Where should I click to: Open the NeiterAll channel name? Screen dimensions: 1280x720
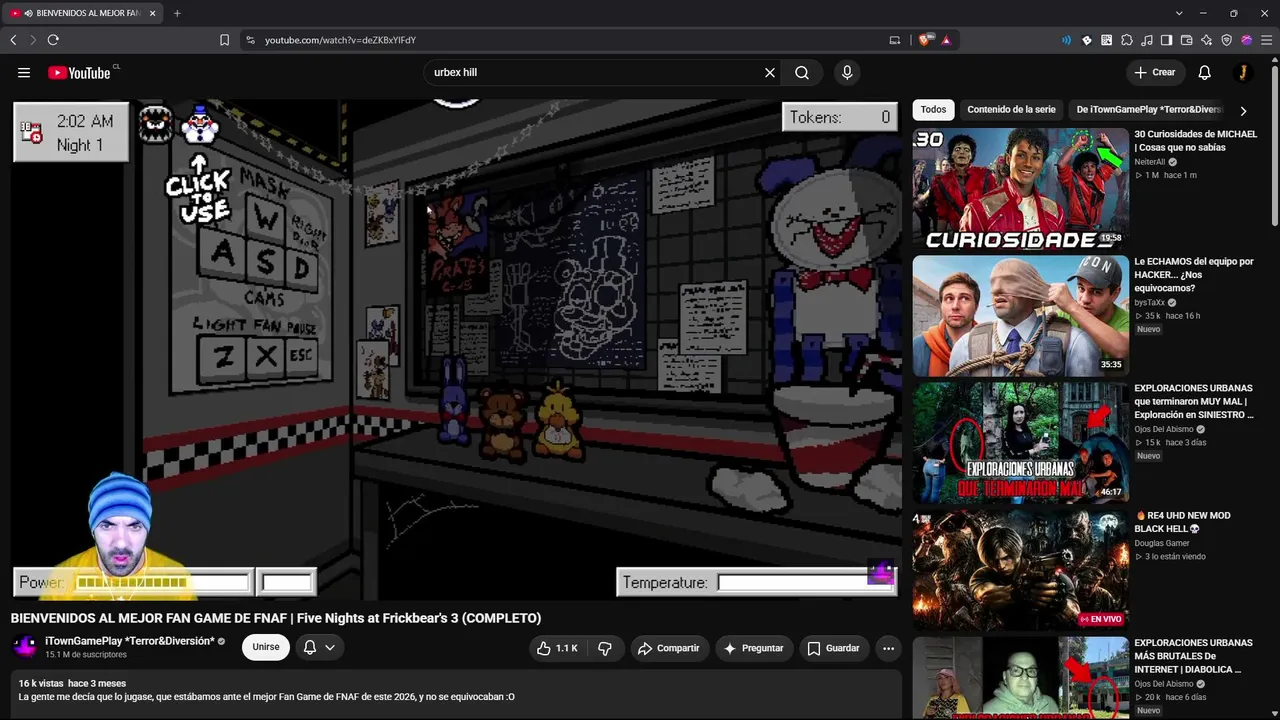[x=1150, y=162]
